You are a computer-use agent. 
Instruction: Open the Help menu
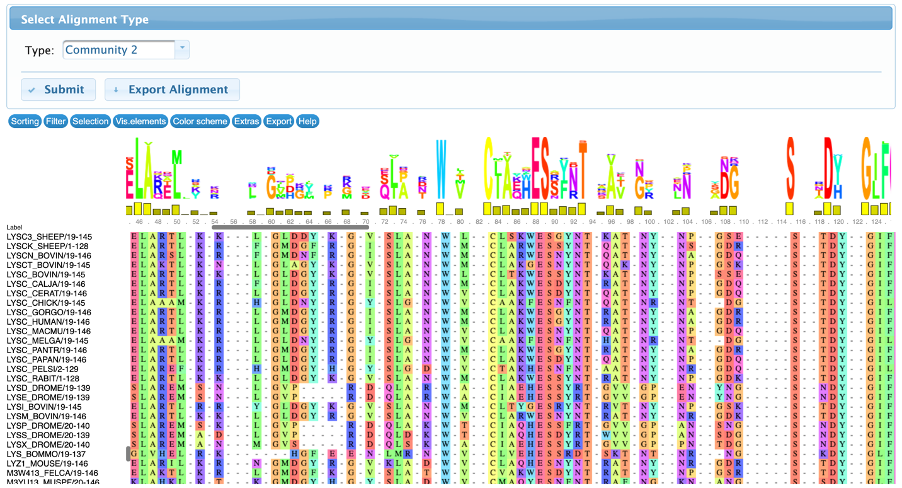308,121
